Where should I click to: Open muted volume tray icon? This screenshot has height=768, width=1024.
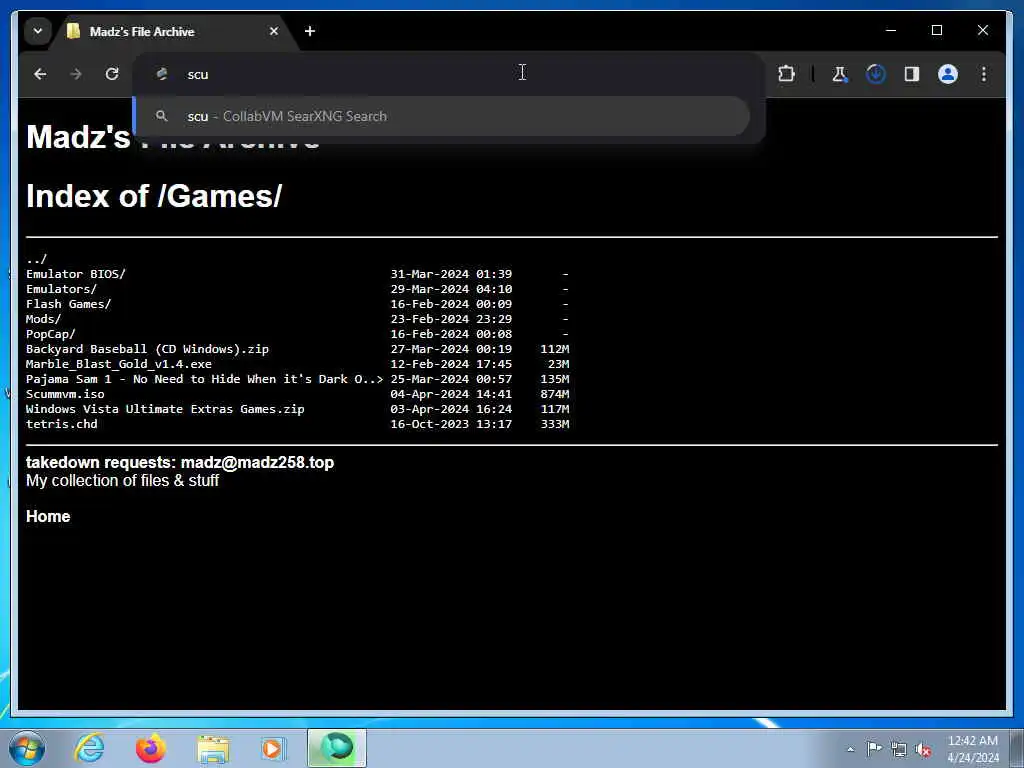(923, 749)
